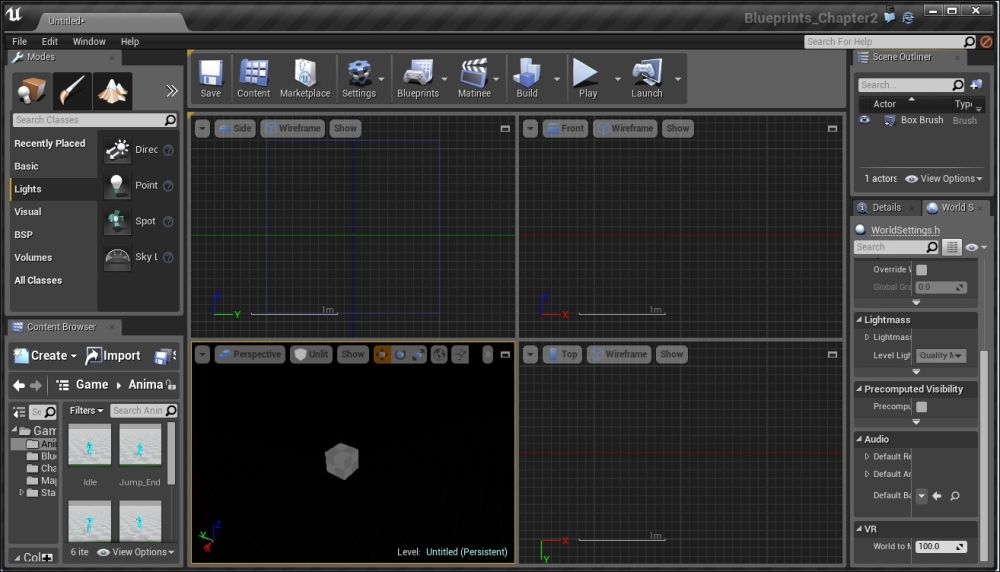Screen dimensions: 1000x572
Task: Click the Import button in Content Browser
Action: click(113, 355)
